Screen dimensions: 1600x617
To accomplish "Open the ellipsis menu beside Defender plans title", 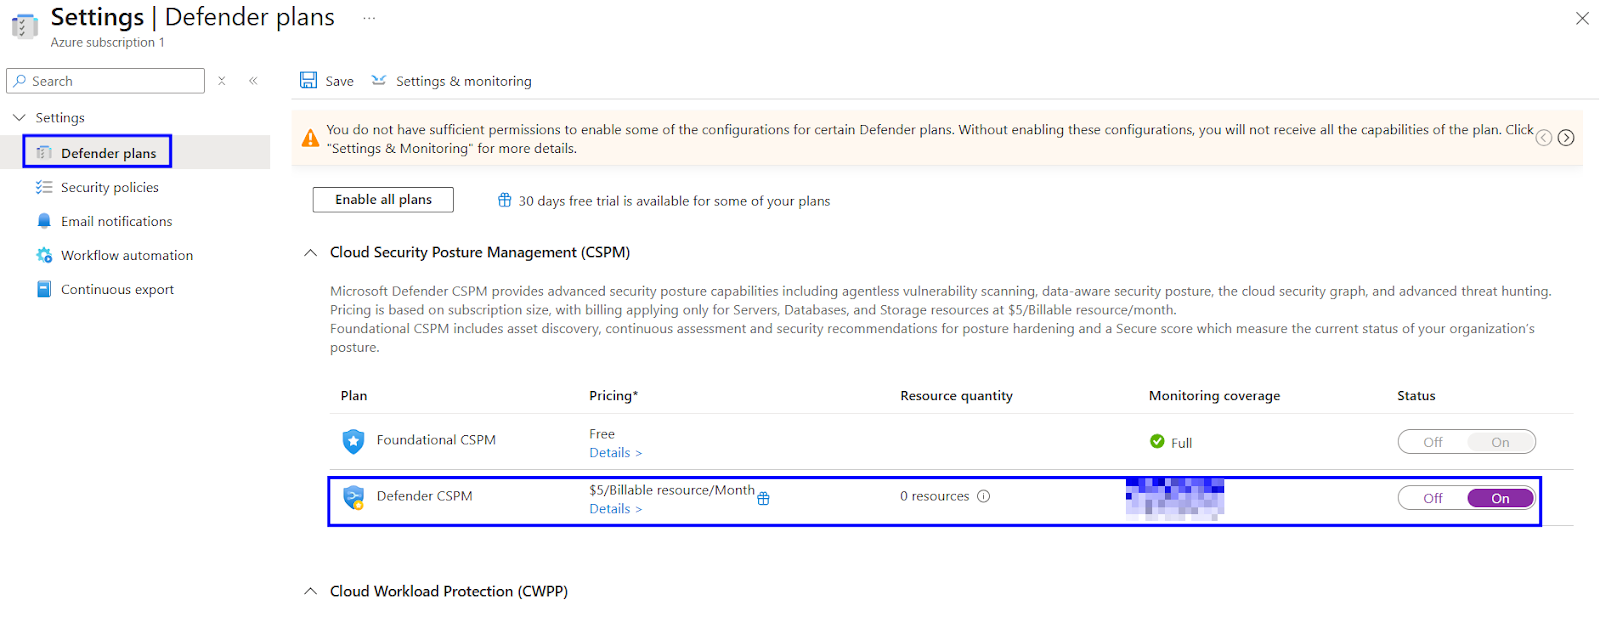I will click(369, 18).
